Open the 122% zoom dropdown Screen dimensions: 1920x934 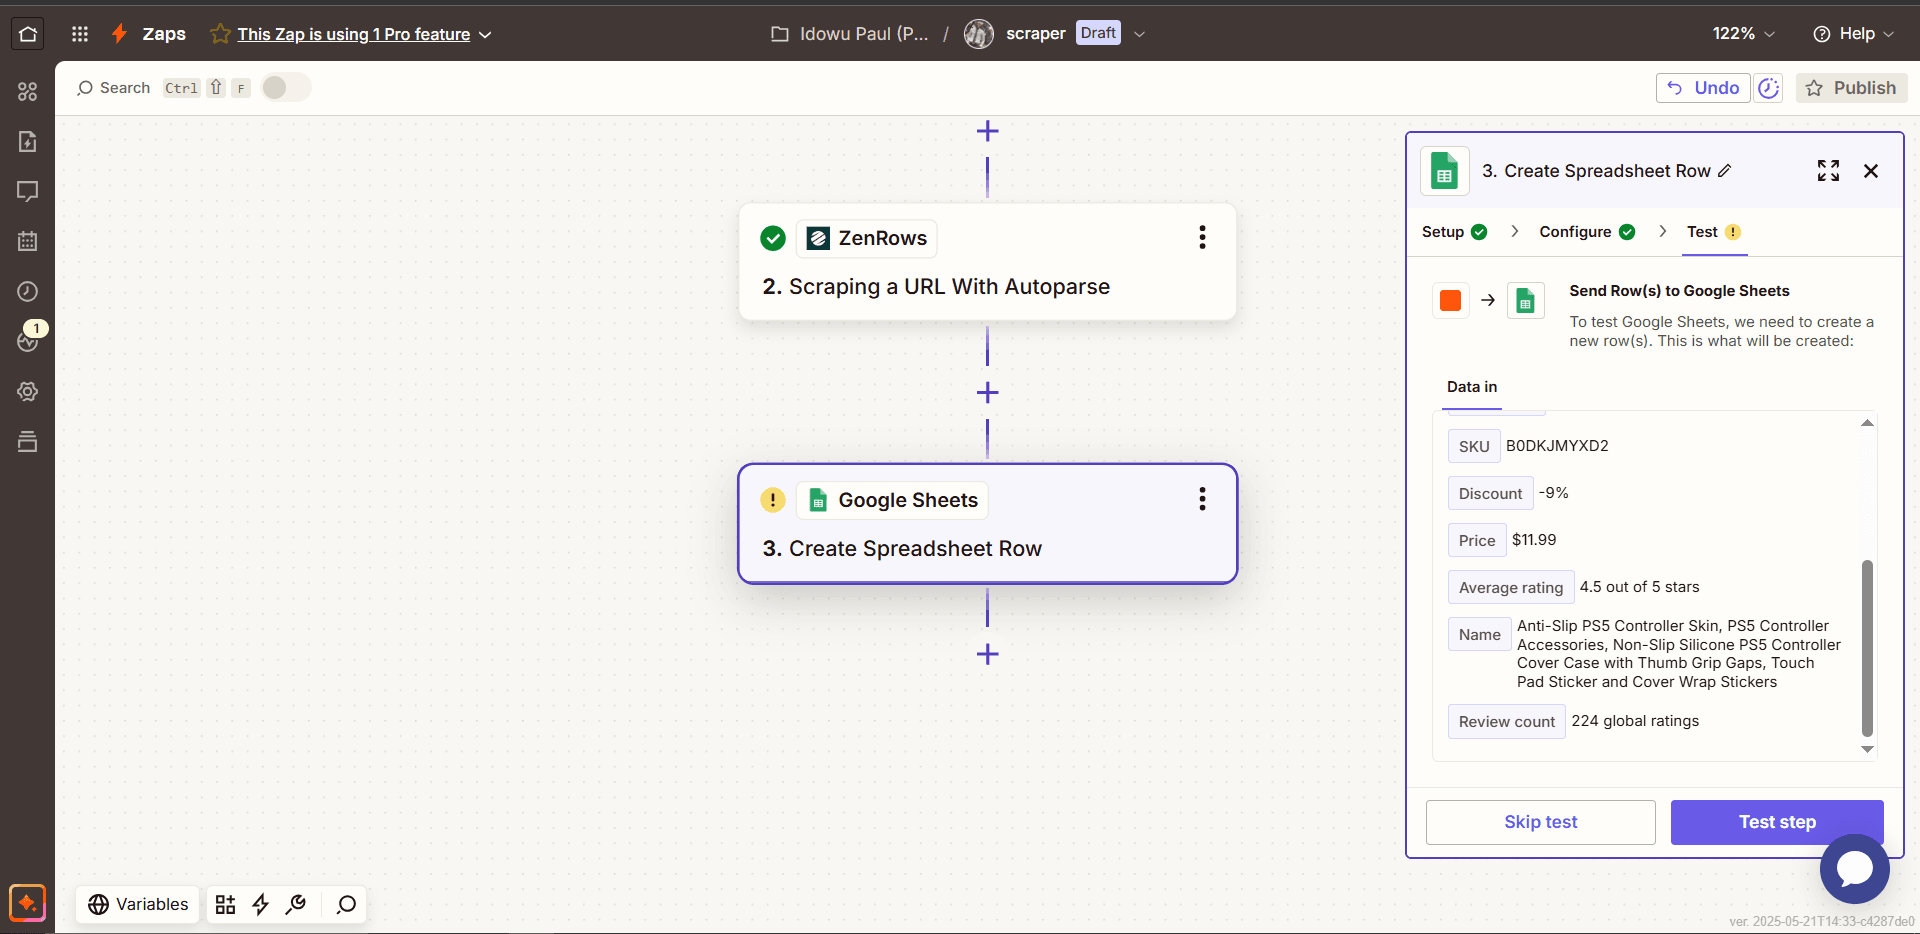pos(1744,34)
